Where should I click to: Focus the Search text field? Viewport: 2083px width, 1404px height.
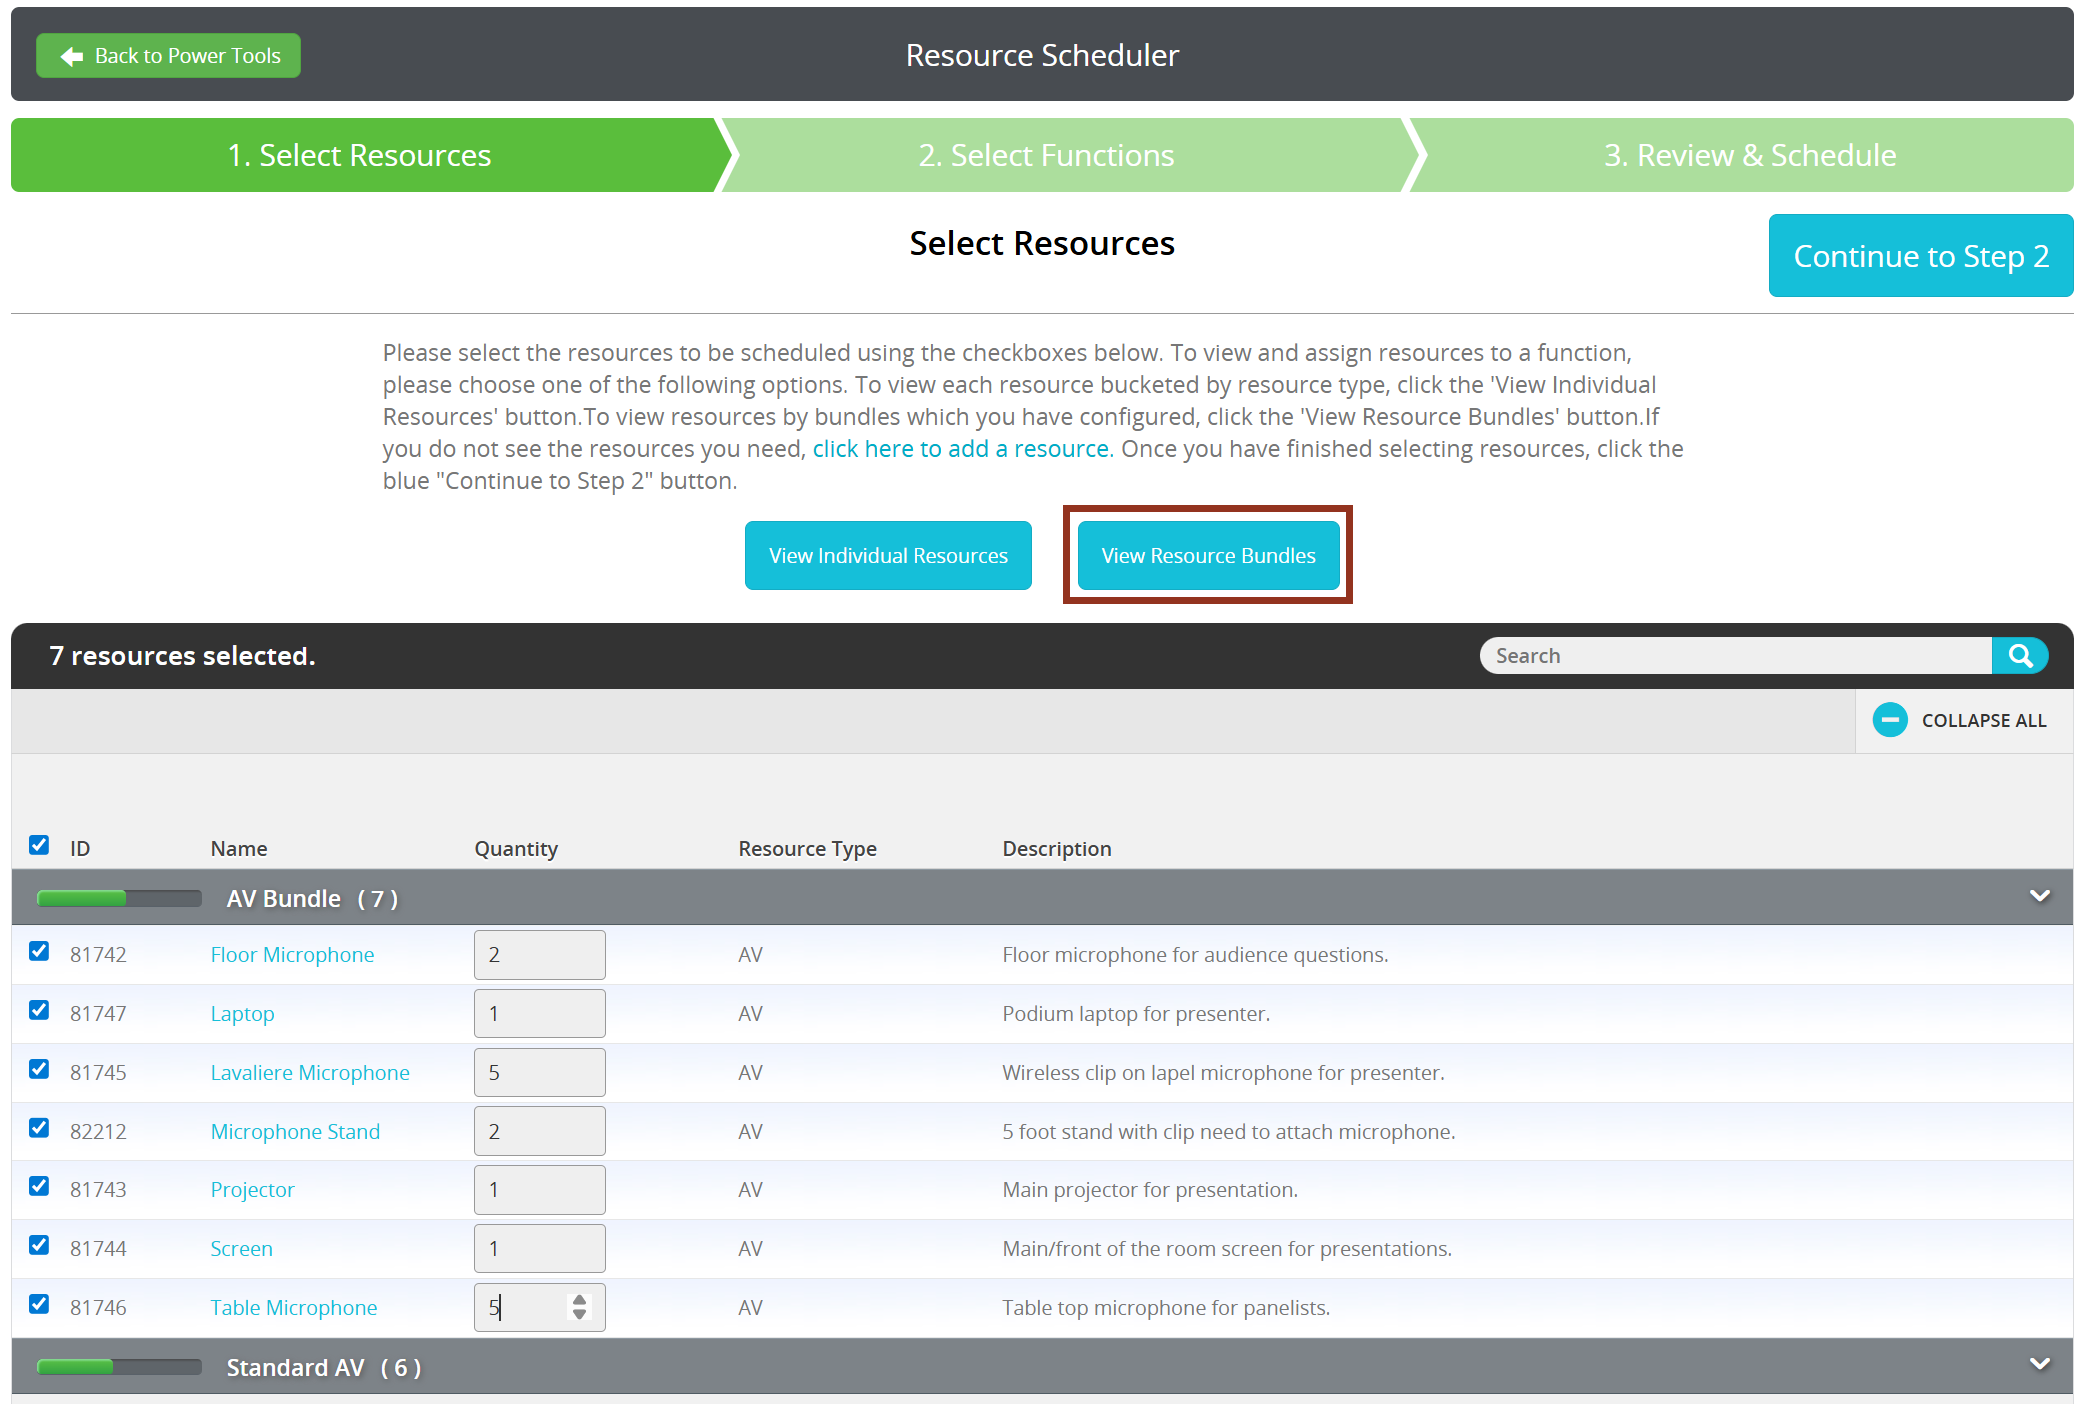click(x=1735, y=656)
